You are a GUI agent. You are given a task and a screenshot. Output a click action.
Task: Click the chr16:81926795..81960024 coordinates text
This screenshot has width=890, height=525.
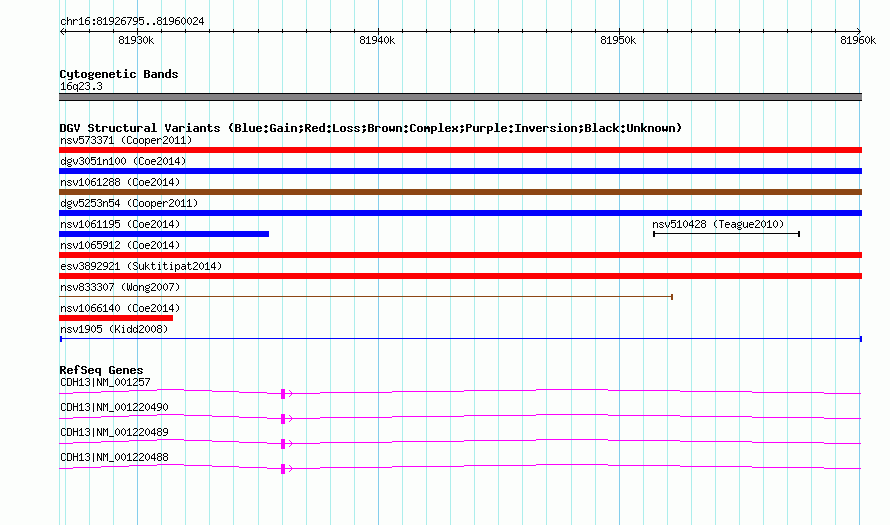pyautogui.click(x=132, y=22)
